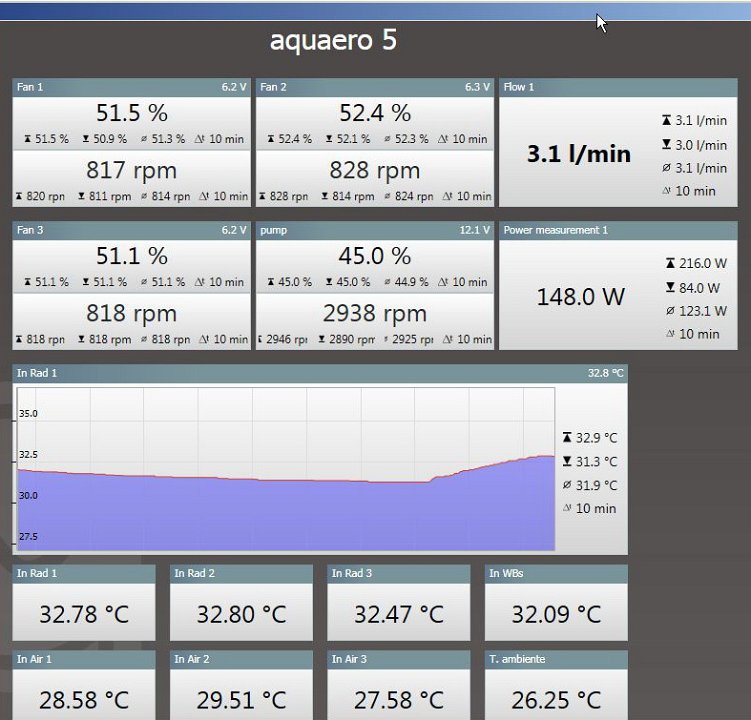Click the minimum icon beside 84.0 W
751x720 pixels.
tap(671, 287)
